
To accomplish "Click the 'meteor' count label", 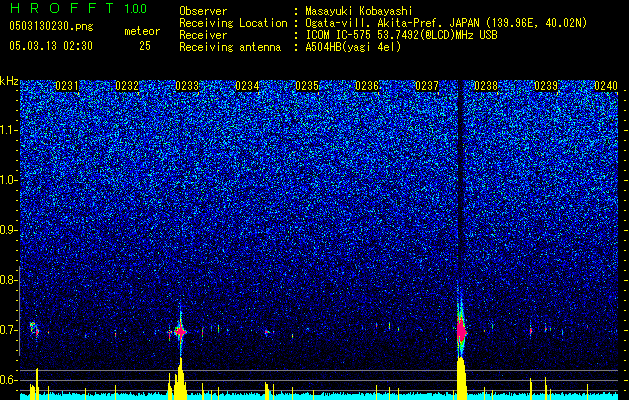I will coord(142,31).
